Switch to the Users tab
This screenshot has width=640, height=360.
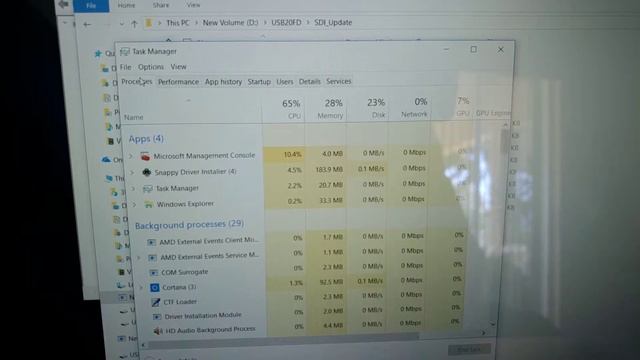pyautogui.click(x=284, y=82)
